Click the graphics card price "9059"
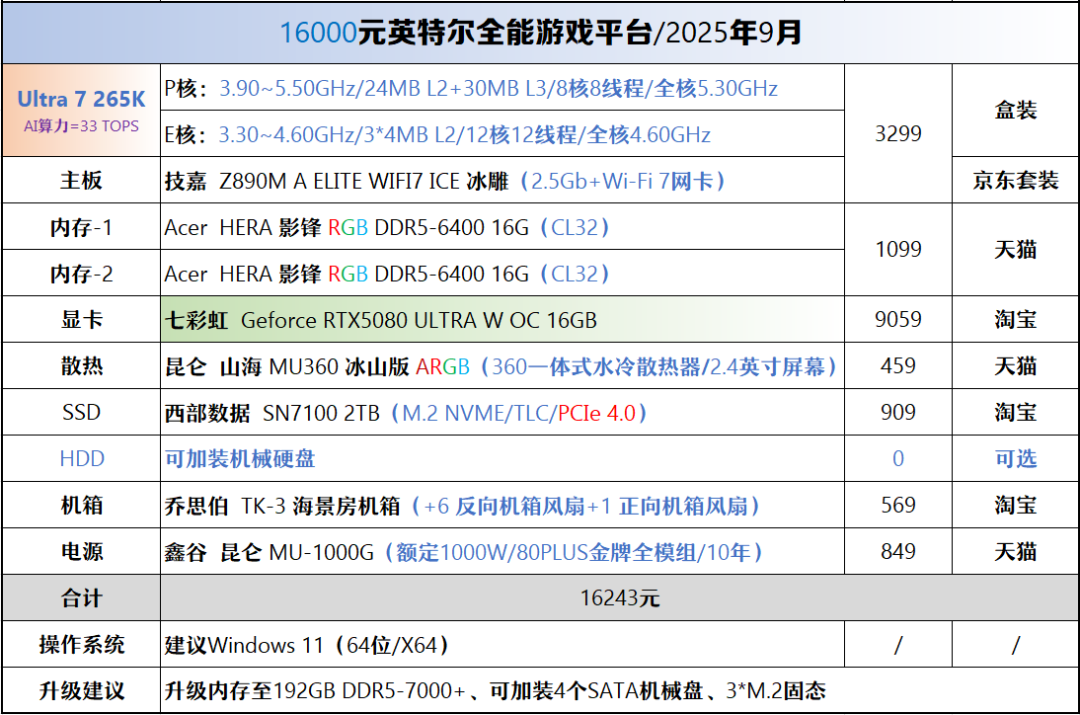This screenshot has width=1080, height=715. (898, 320)
